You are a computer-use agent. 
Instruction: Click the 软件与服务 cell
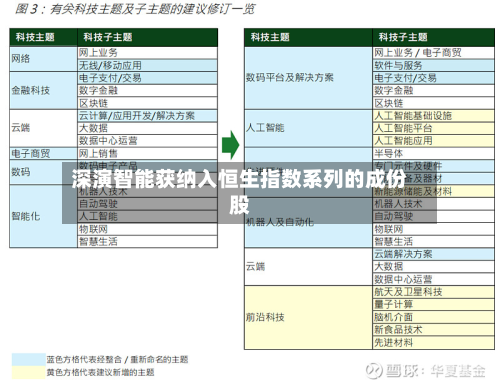(433, 65)
